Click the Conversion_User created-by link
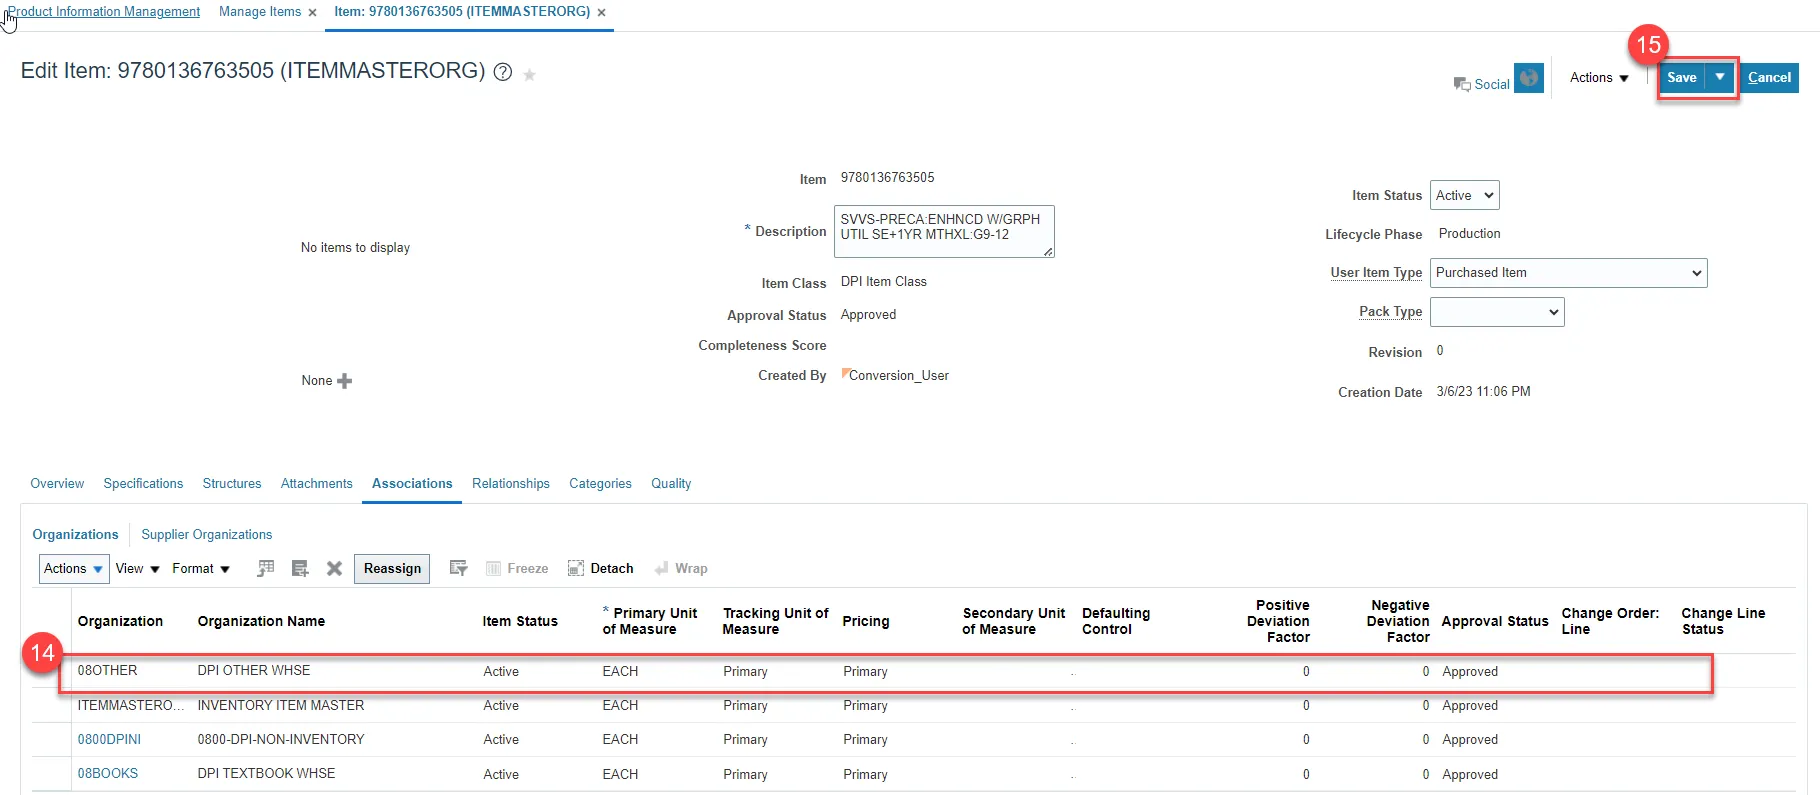The image size is (1820, 795). point(899,376)
